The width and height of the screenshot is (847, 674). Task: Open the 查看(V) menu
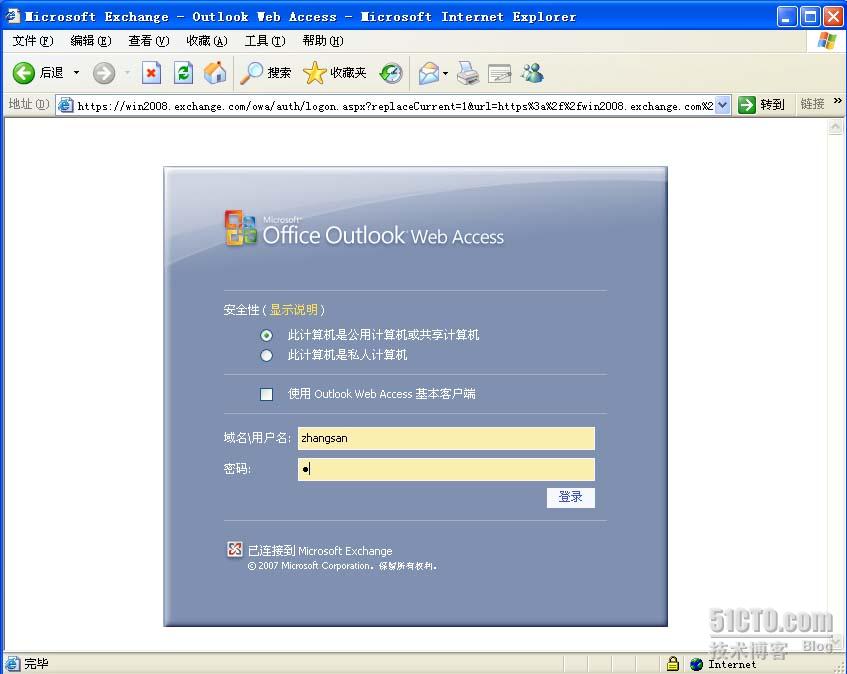point(149,41)
